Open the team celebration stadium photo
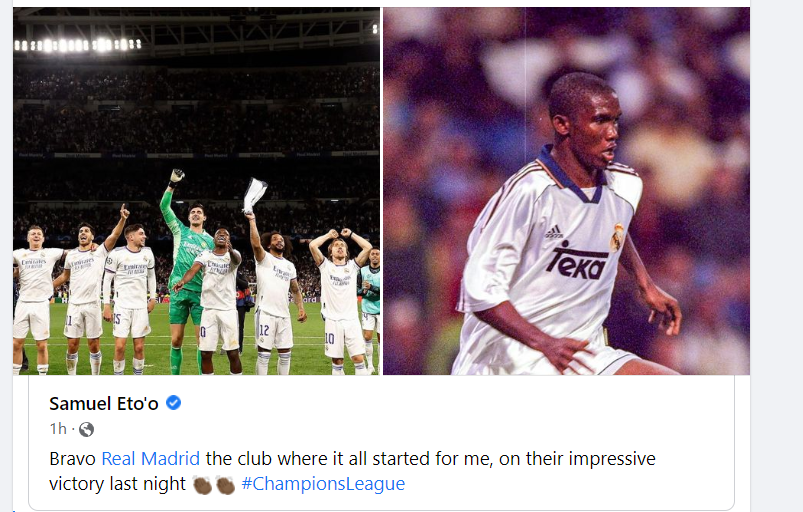 (x=197, y=191)
